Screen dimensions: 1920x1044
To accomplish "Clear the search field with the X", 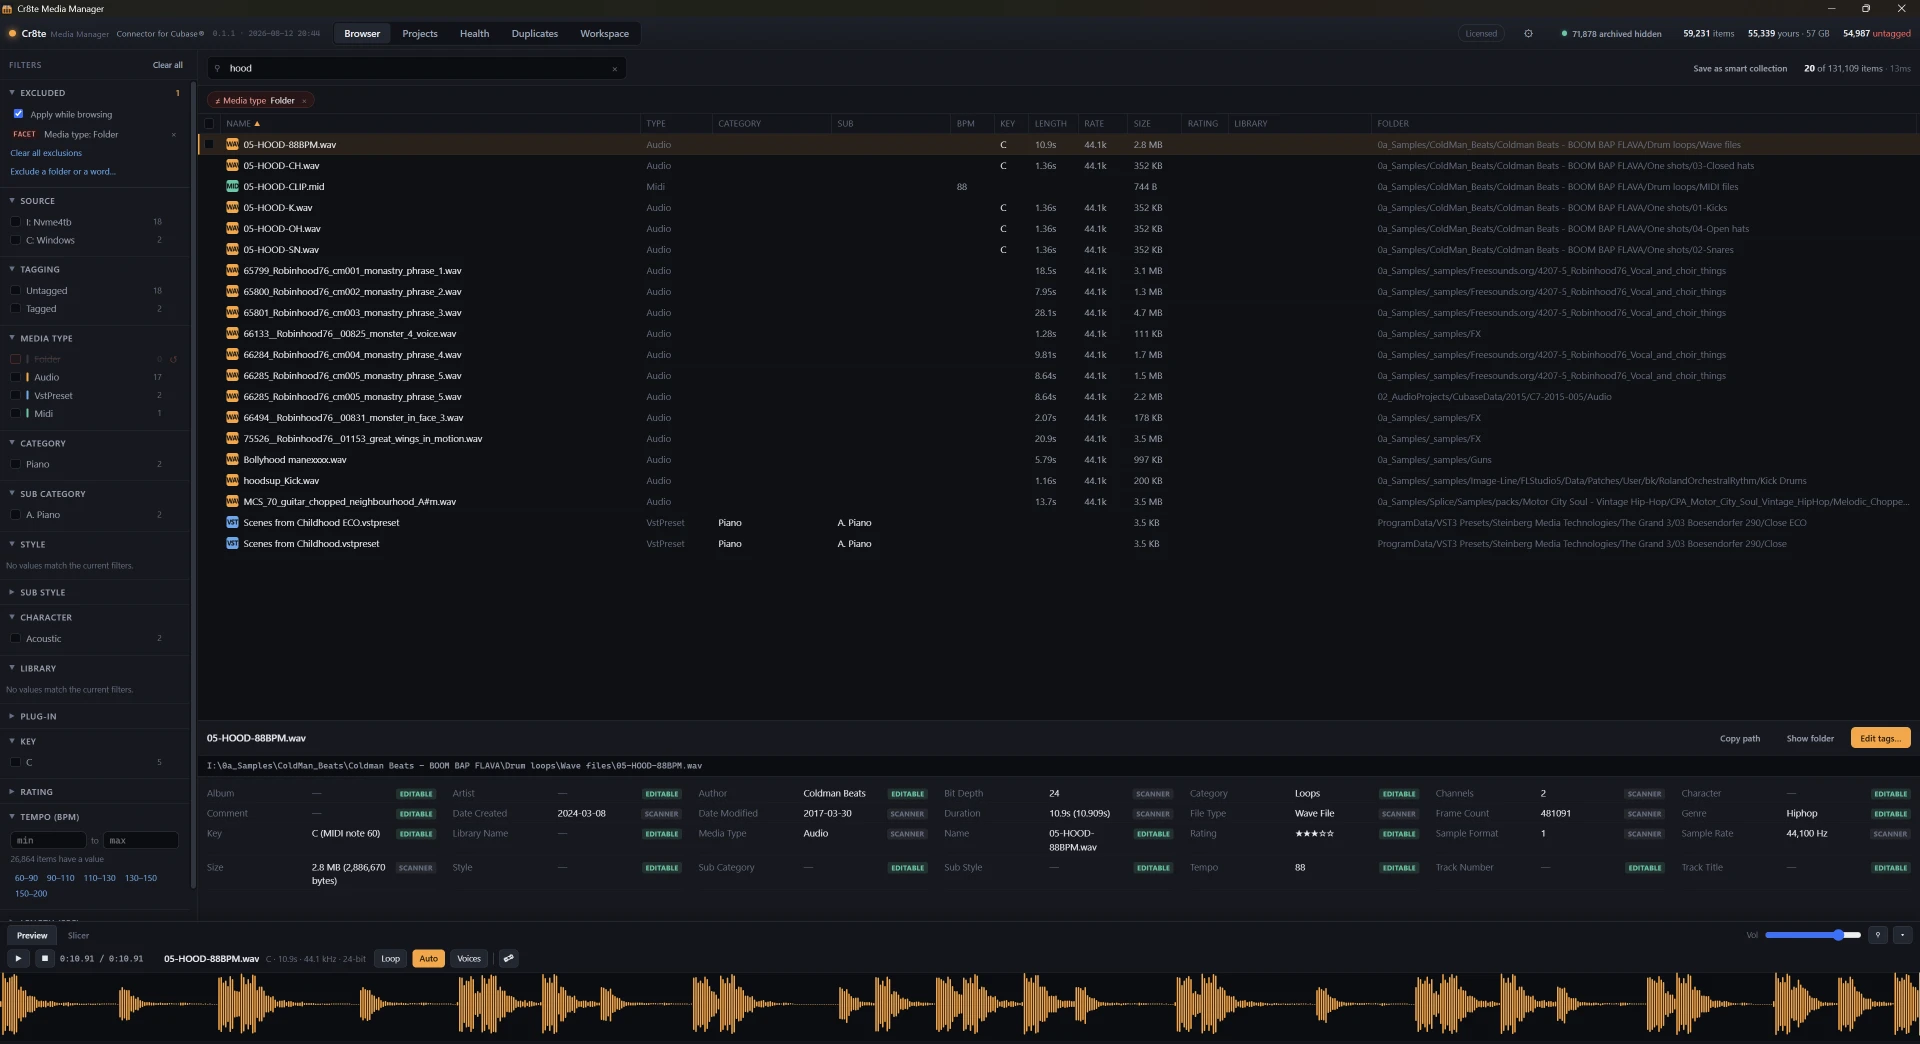I will (x=614, y=69).
